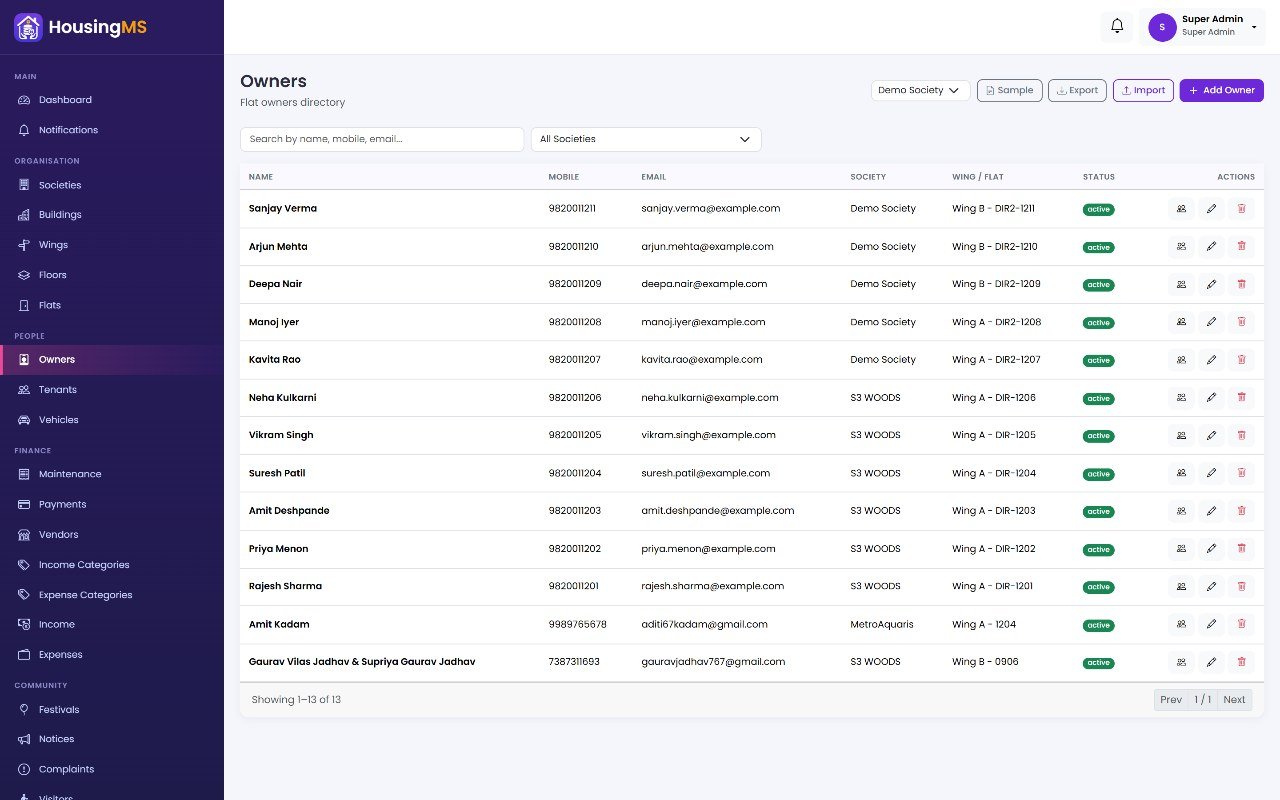This screenshot has height=800, width=1280.
Task: Click mobile number 9989765678
Action: 577,624
